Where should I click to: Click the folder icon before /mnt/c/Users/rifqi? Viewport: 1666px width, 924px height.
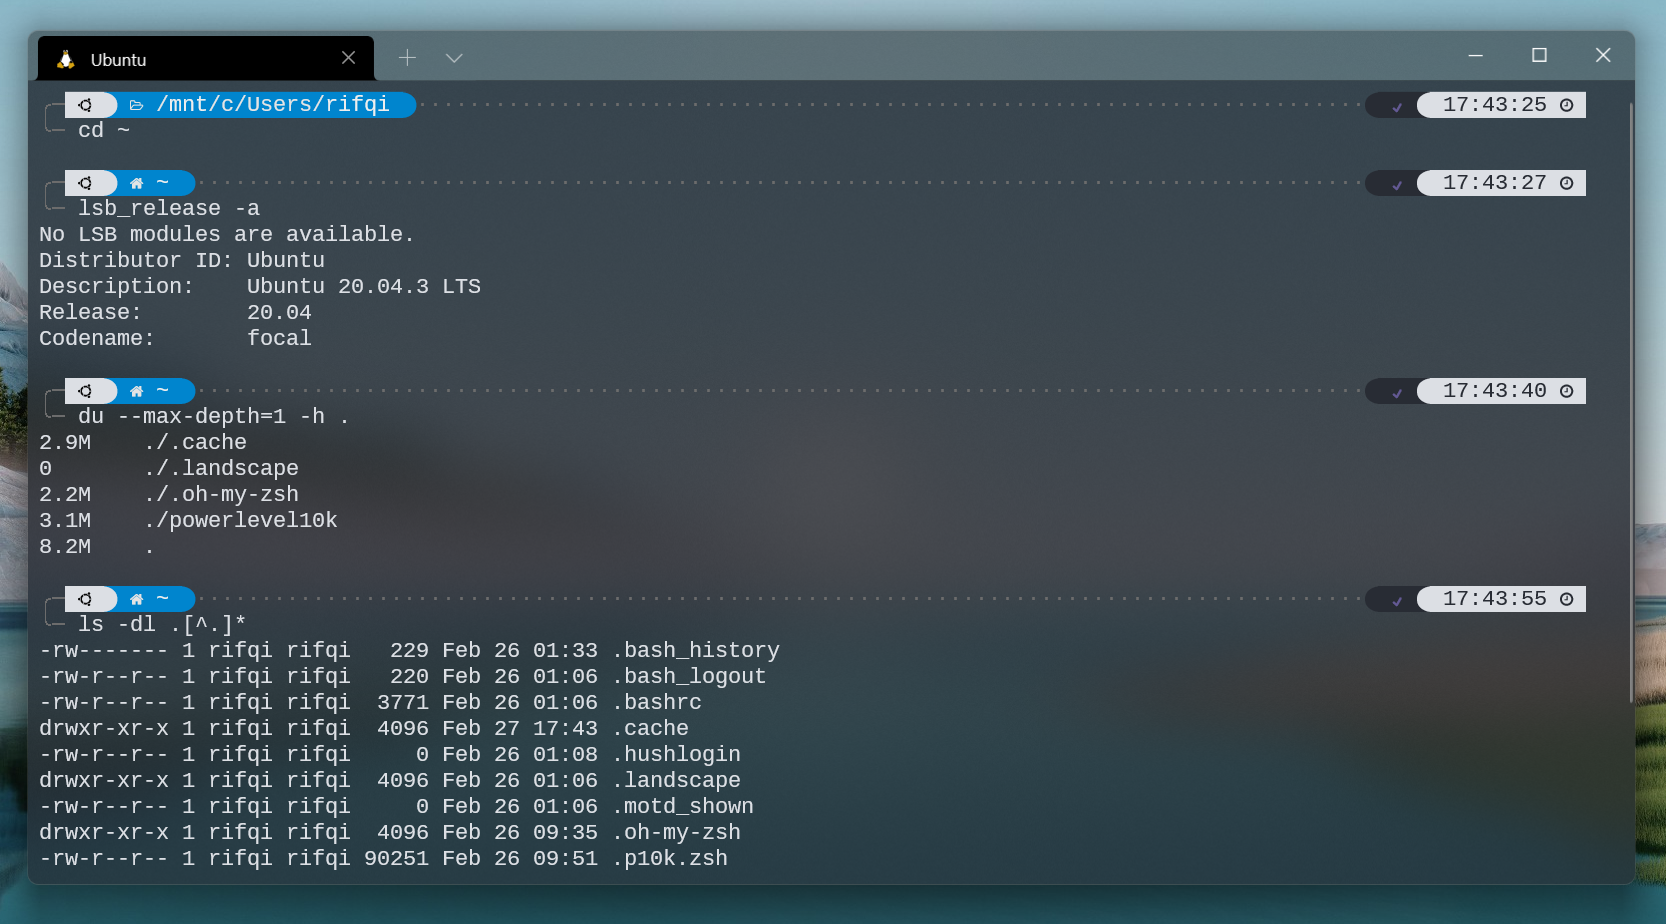137,105
